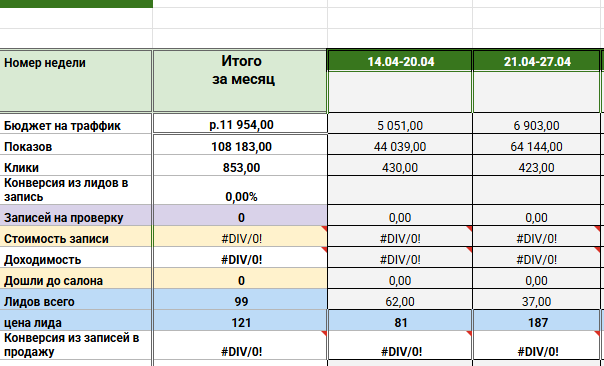The height and width of the screenshot is (366, 604).
Task: Select the Доходимость monthly #DIV/0! cell
Action: coord(240,259)
